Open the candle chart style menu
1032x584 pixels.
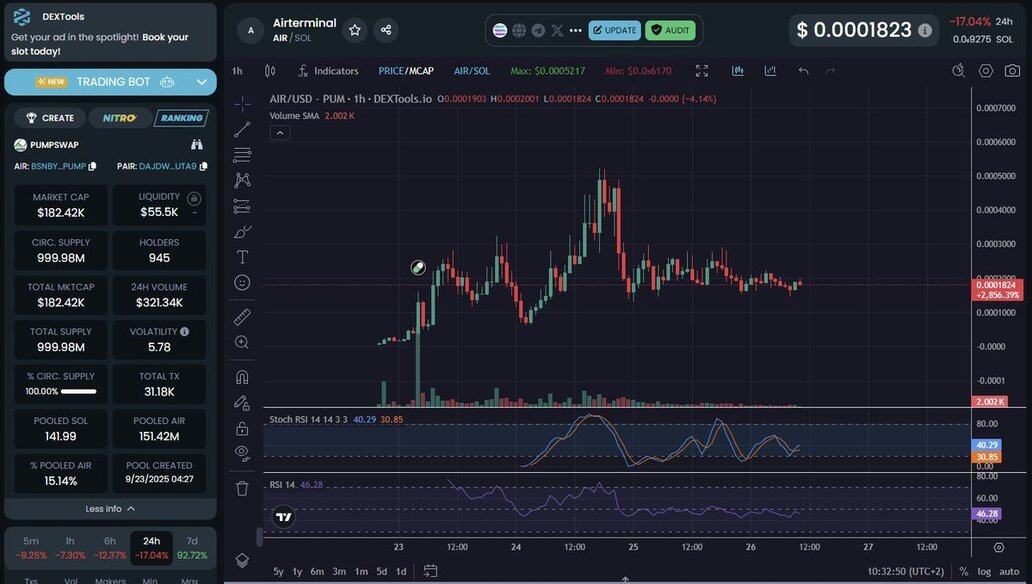click(270, 70)
